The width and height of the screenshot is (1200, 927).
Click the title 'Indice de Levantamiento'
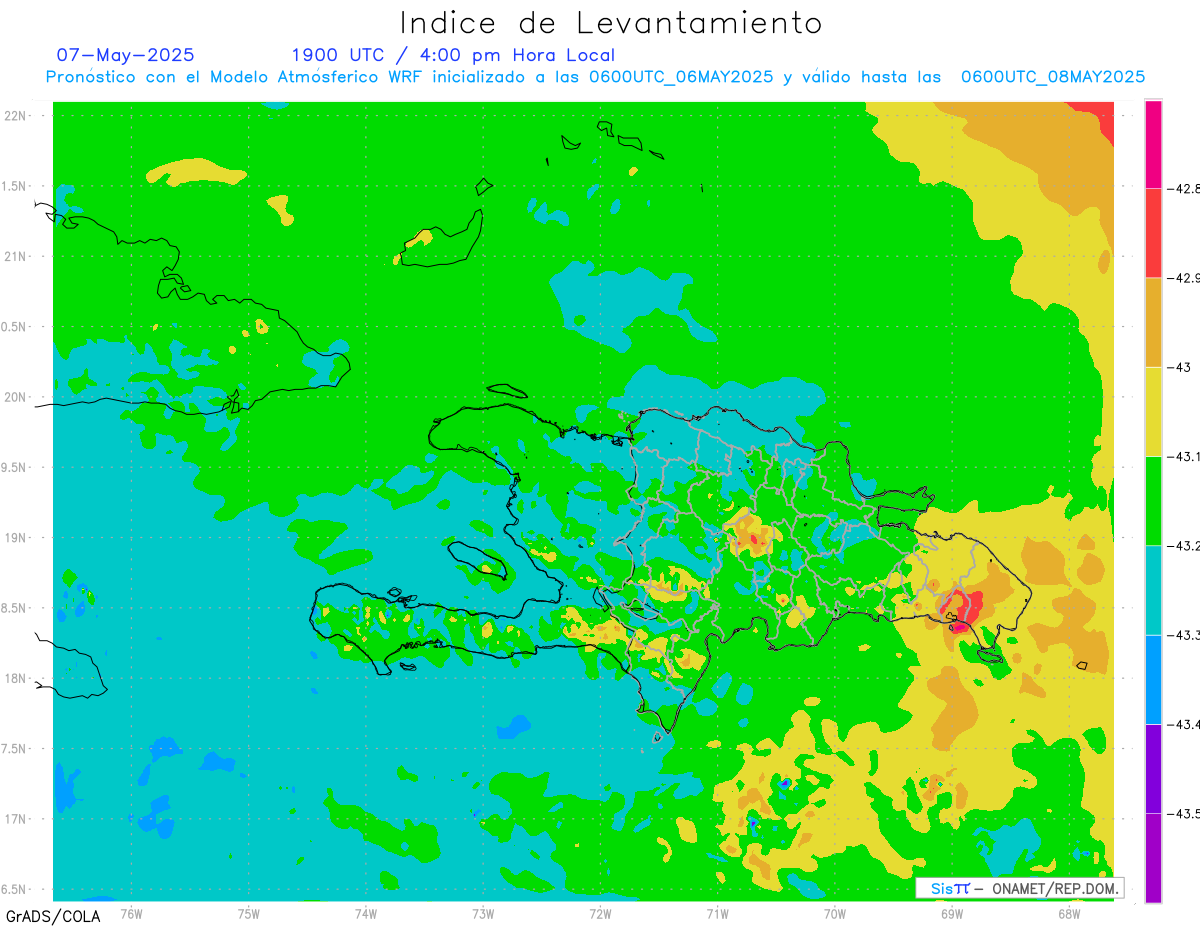[x=611, y=22]
